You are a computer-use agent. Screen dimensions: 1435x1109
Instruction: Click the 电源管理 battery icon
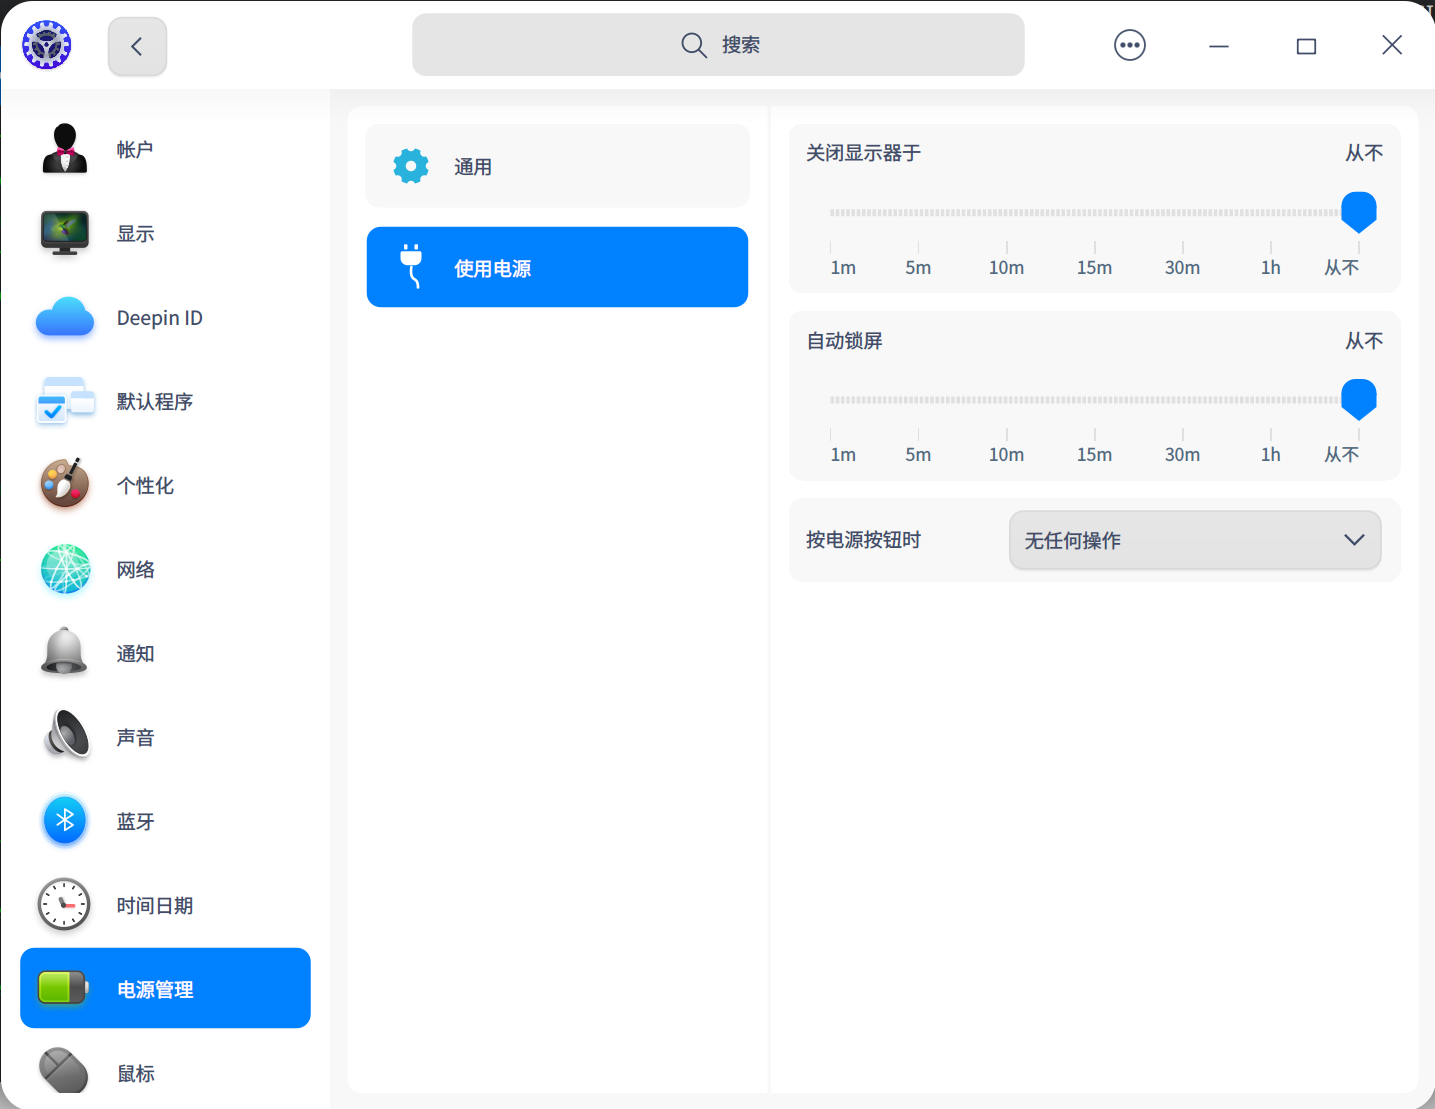click(64, 988)
